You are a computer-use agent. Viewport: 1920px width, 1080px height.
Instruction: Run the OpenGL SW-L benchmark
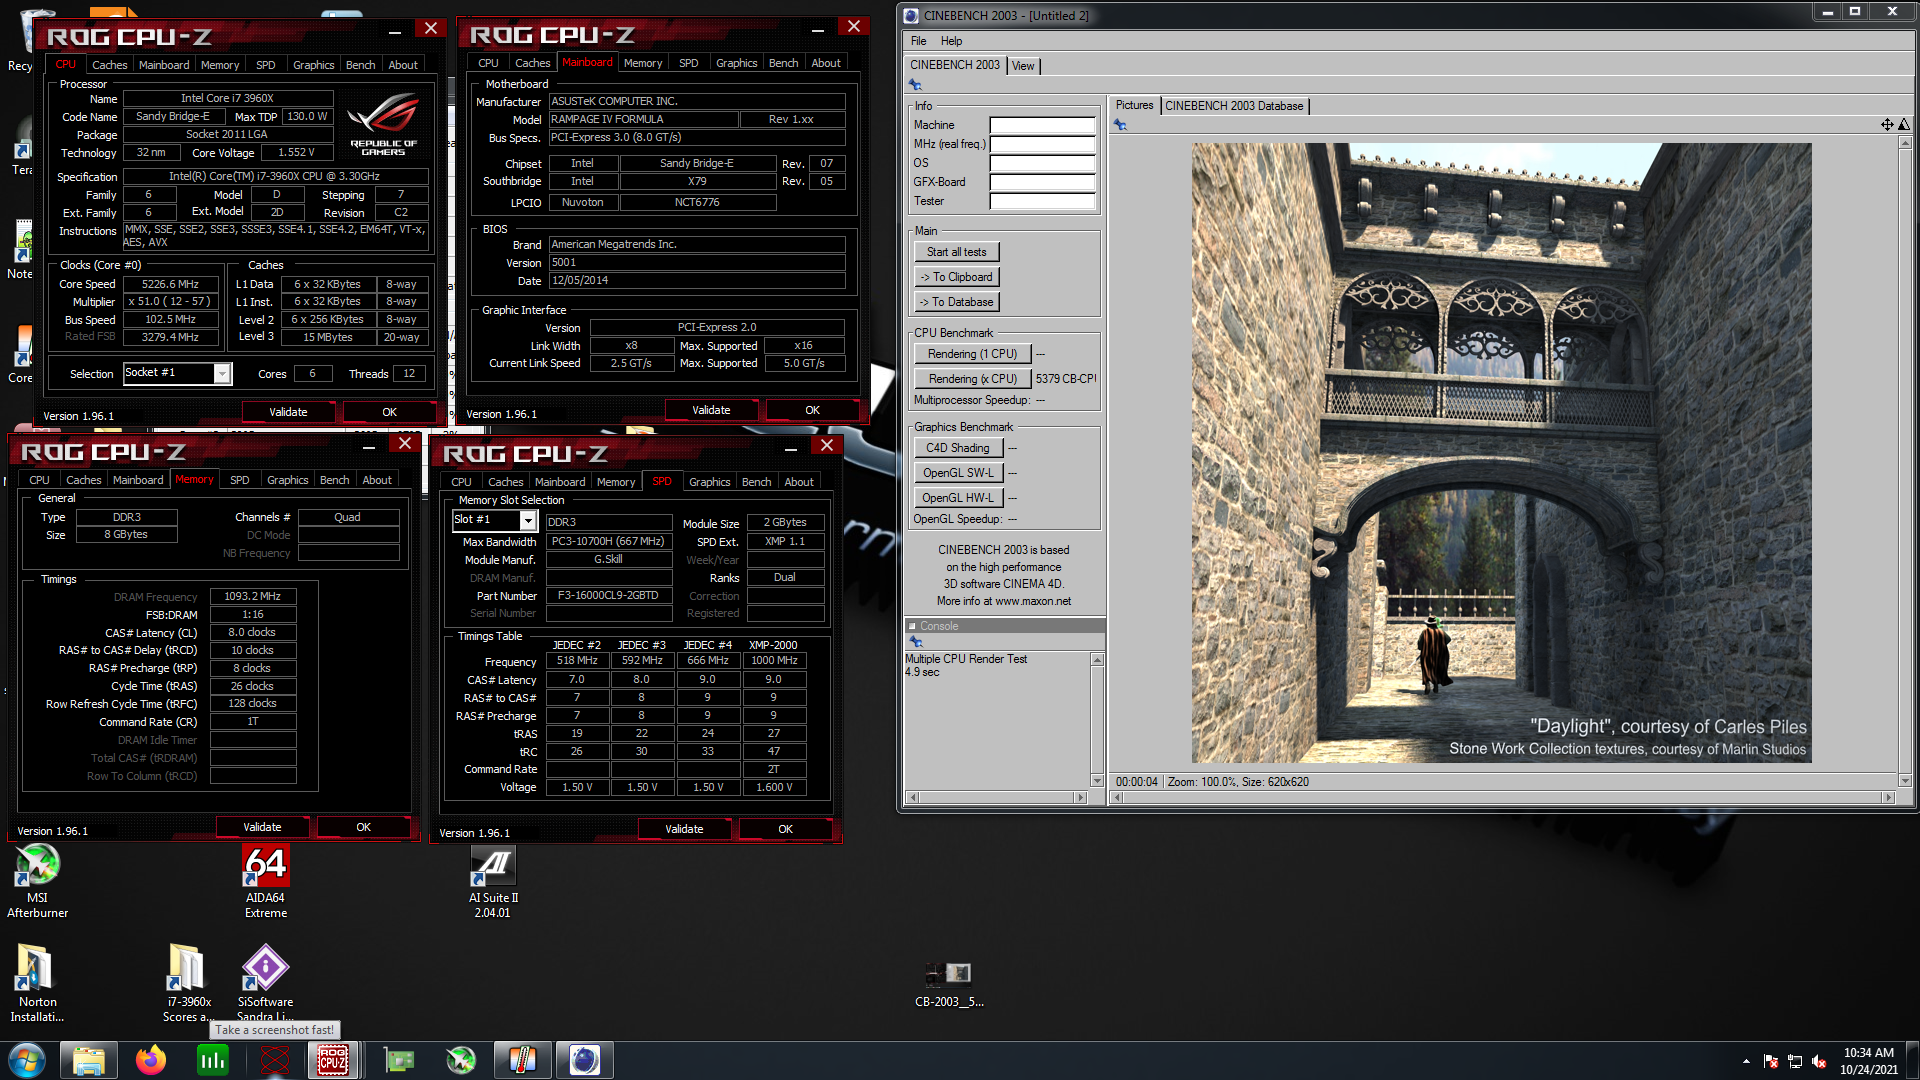[x=957, y=473]
